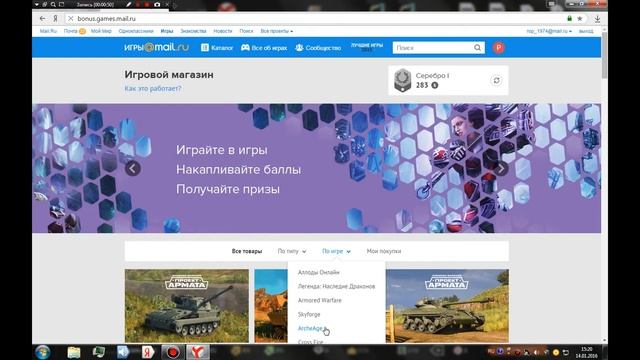640x360 pixels.
Task: Open the Mail.Ru portal link
Action: [x=48, y=31]
